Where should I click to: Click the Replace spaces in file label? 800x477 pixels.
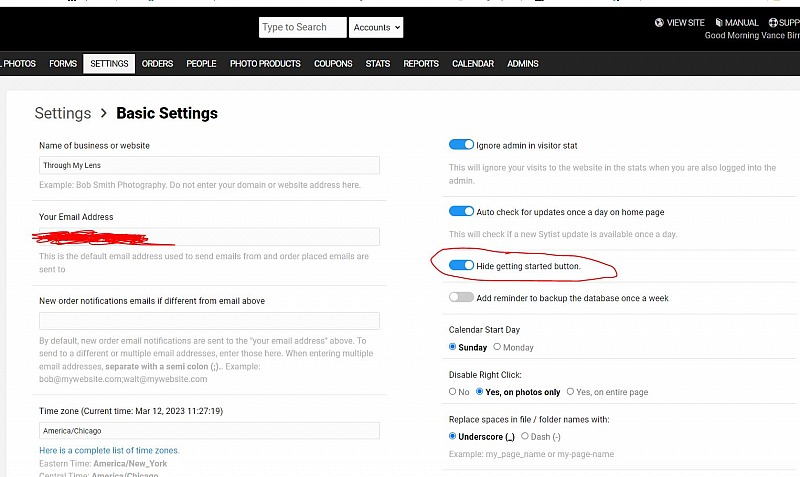[x=529, y=419]
